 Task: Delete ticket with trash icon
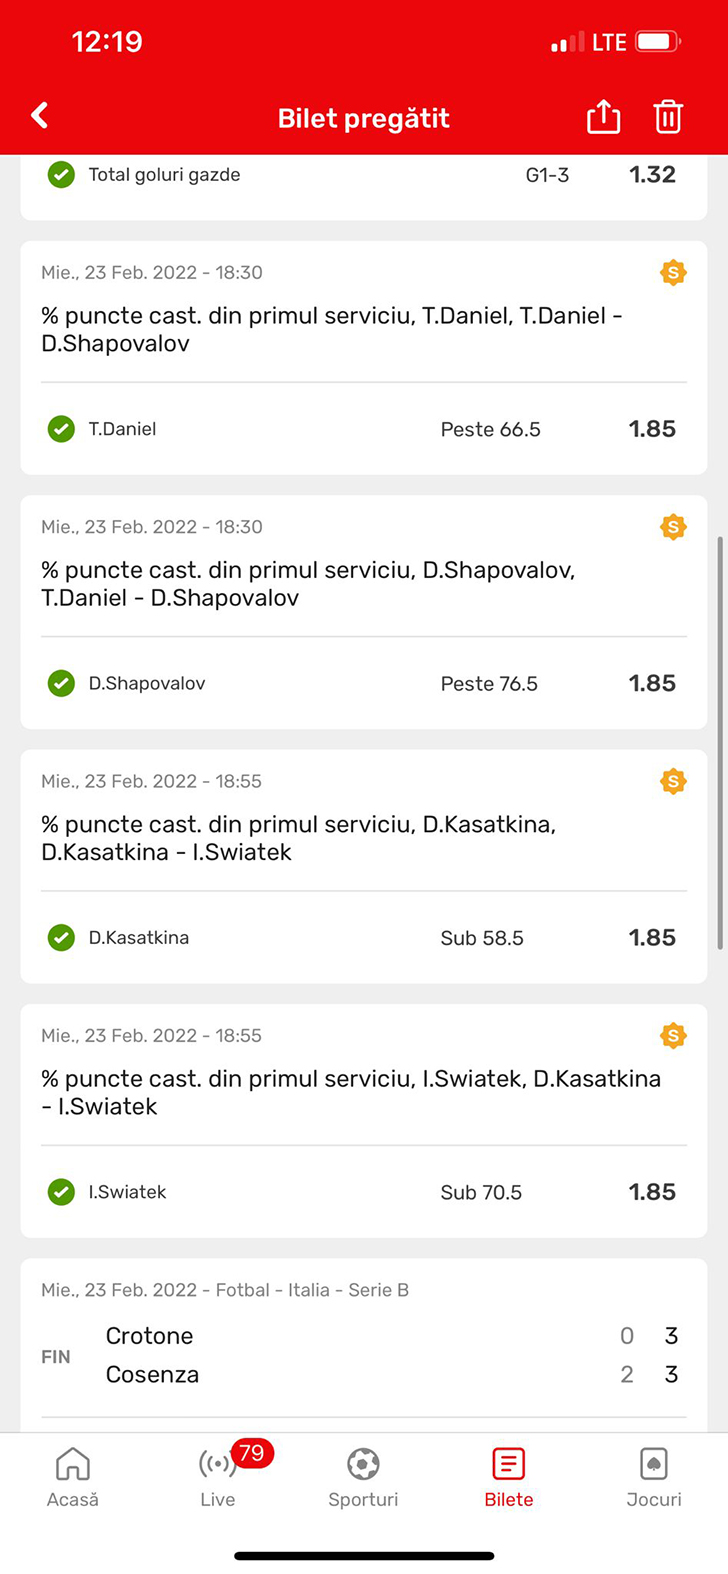668,117
